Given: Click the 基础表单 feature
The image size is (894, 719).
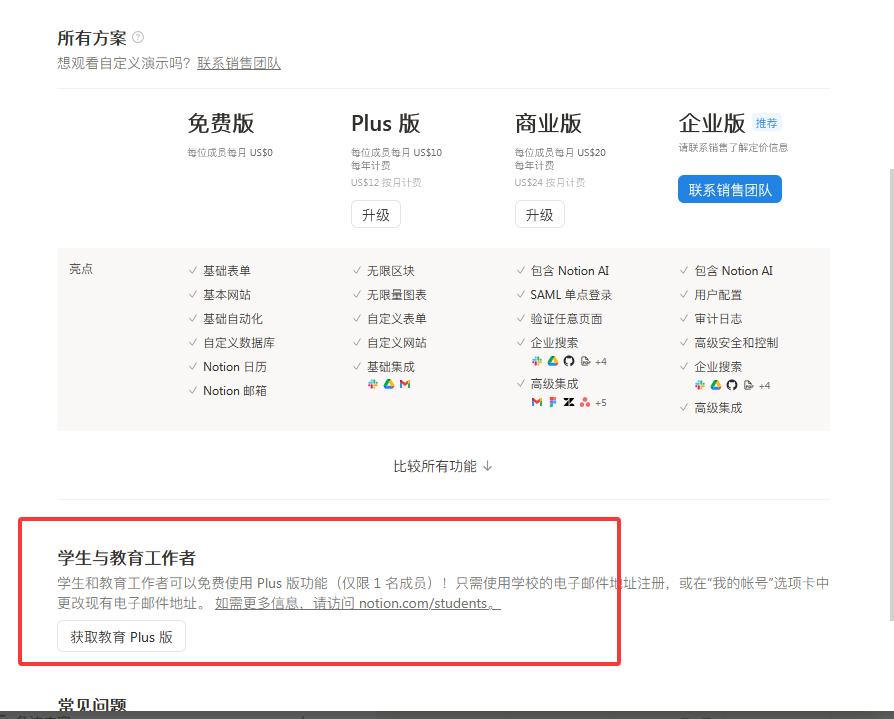Looking at the screenshot, I should pyautogui.click(x=227, y=271).
